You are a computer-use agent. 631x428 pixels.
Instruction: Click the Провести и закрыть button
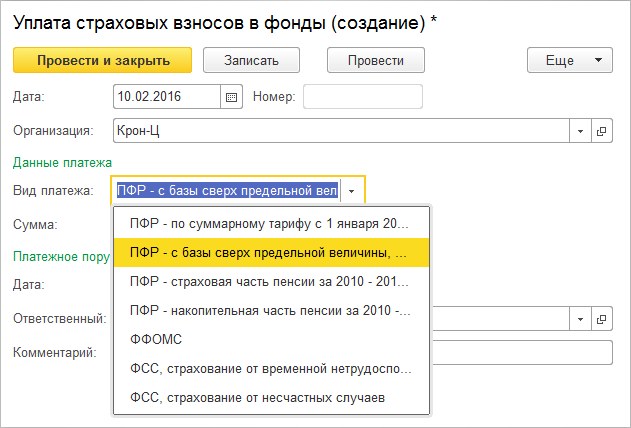(102, 61)
